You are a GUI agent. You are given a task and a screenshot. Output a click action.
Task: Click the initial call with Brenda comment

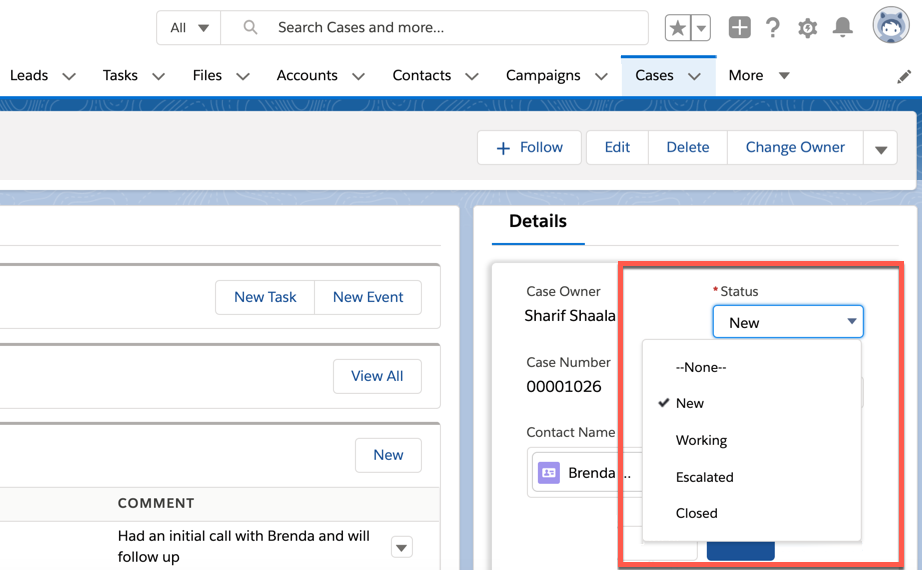pos(243,546)
